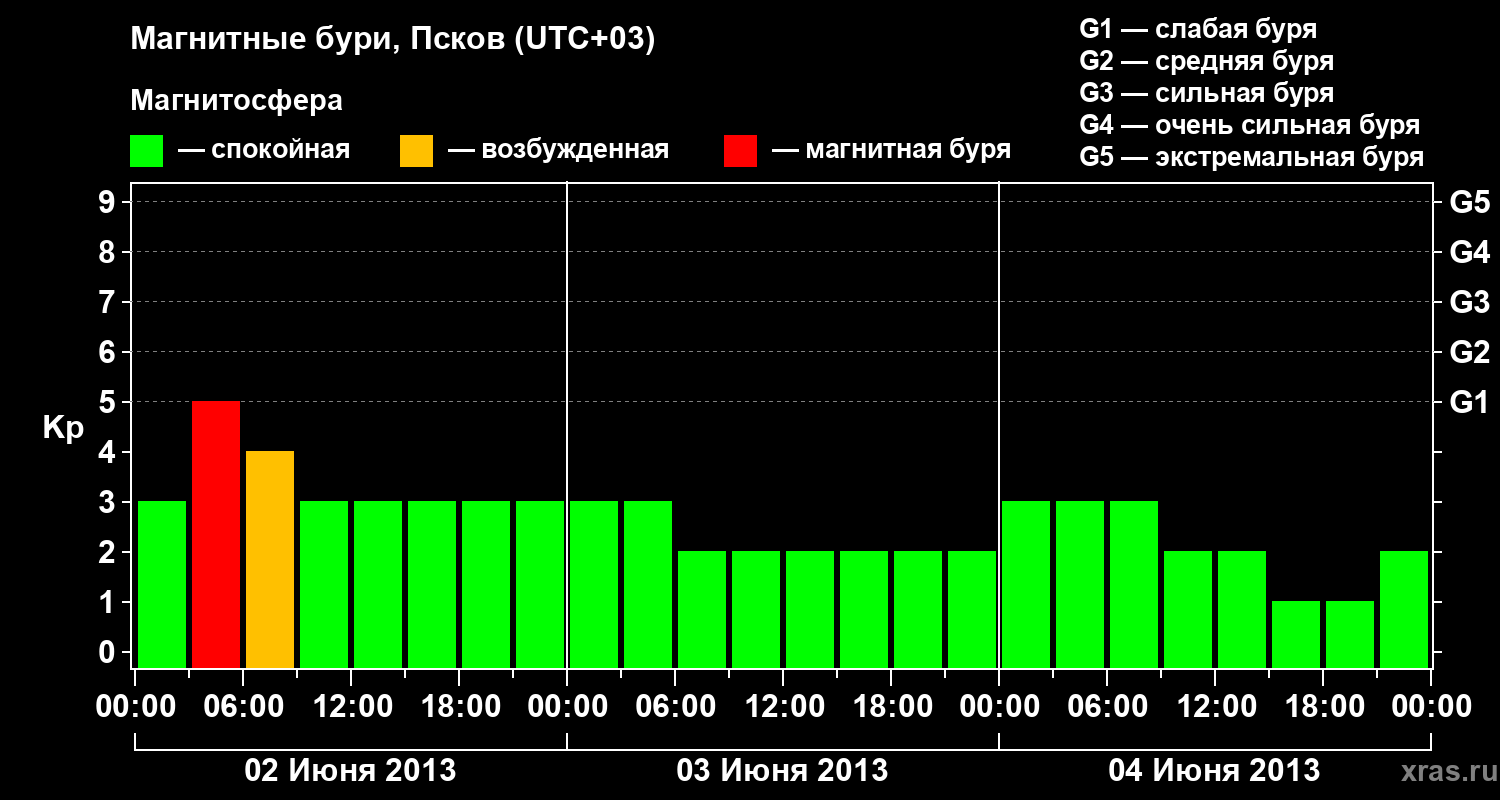Click the 5 value on Kp axis
Screen dimensions: 1500x800
tap(109, 402)
